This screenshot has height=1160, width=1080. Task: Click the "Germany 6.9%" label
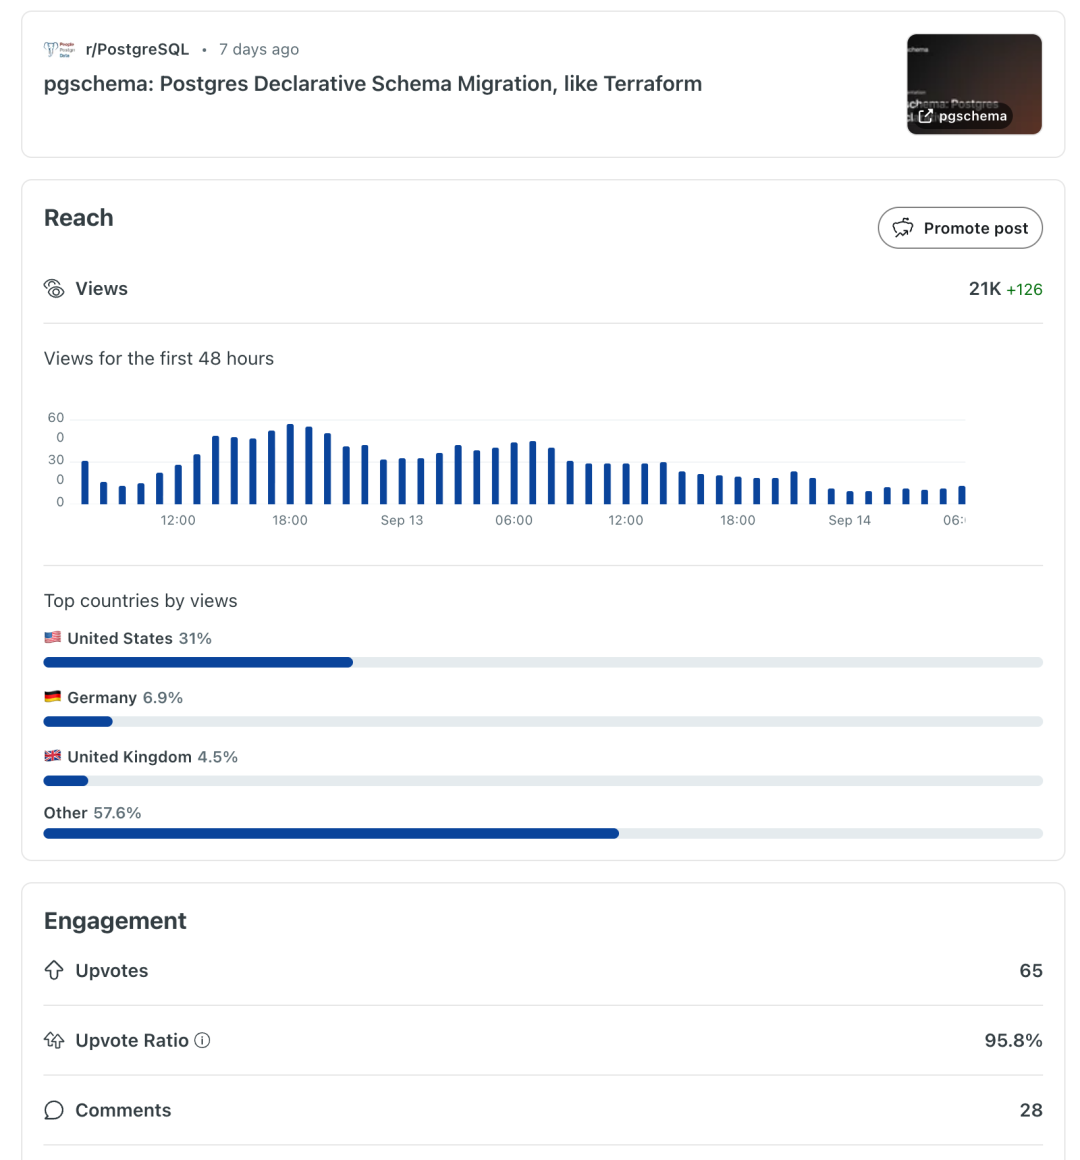tap(125, 697)
